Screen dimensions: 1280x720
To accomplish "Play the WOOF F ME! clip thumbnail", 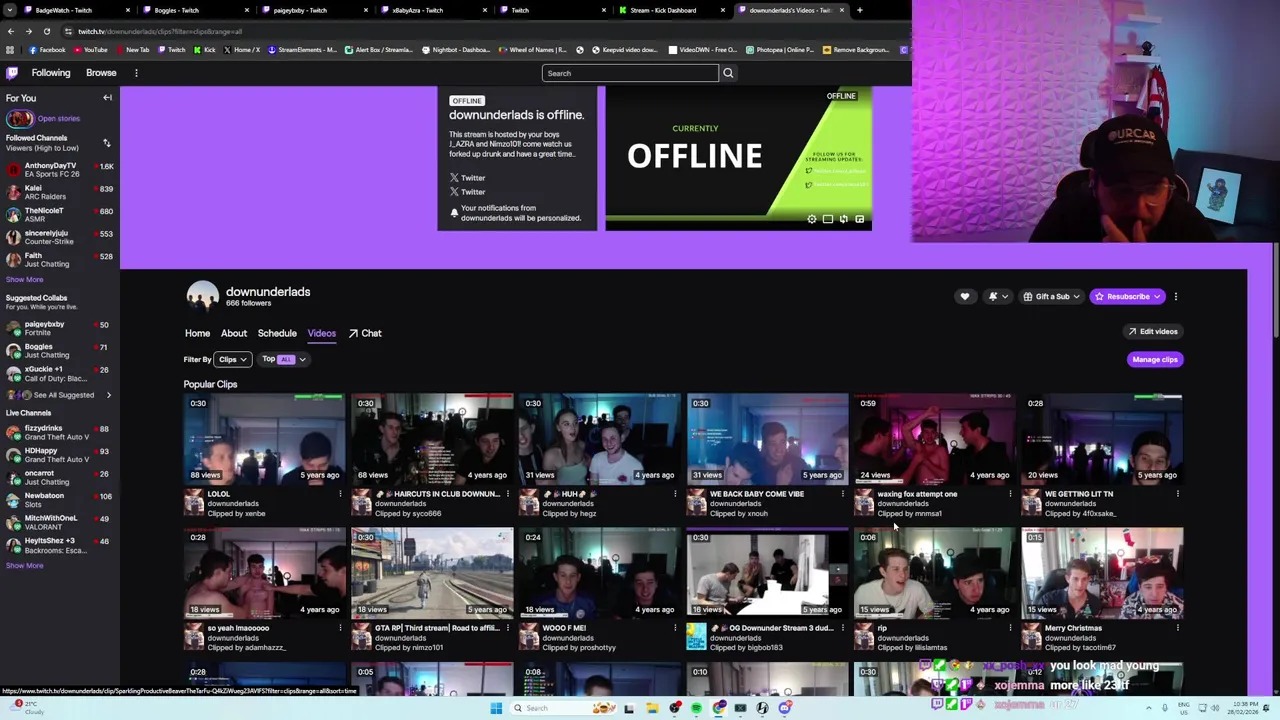I will pos(599,573).
